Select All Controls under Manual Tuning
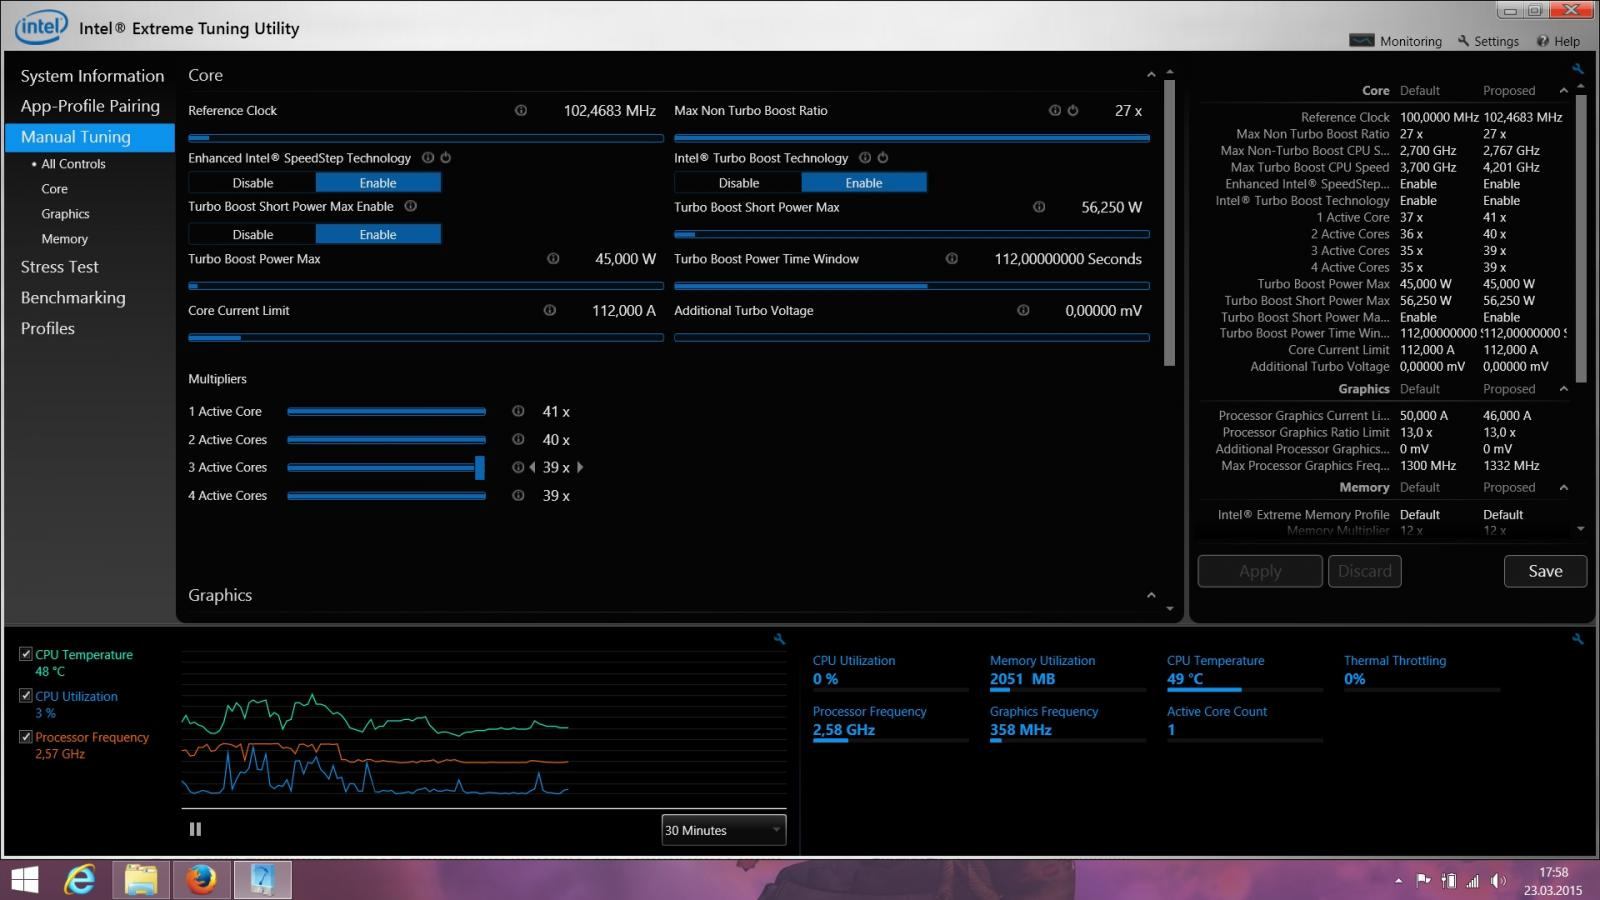Viewport: 1600px width, 900px height. tap(73, 164)
